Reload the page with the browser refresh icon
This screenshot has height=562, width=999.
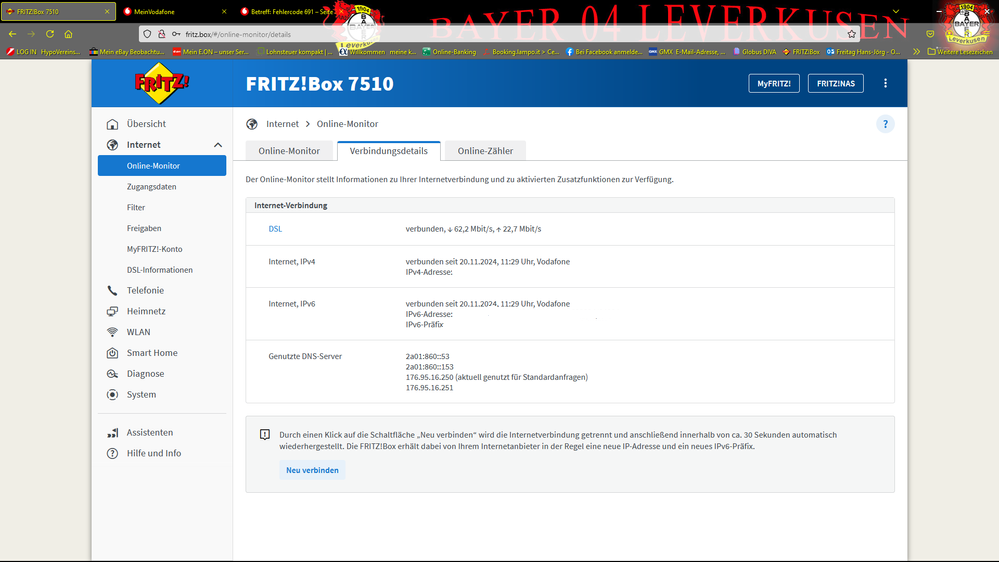[50, 34]
